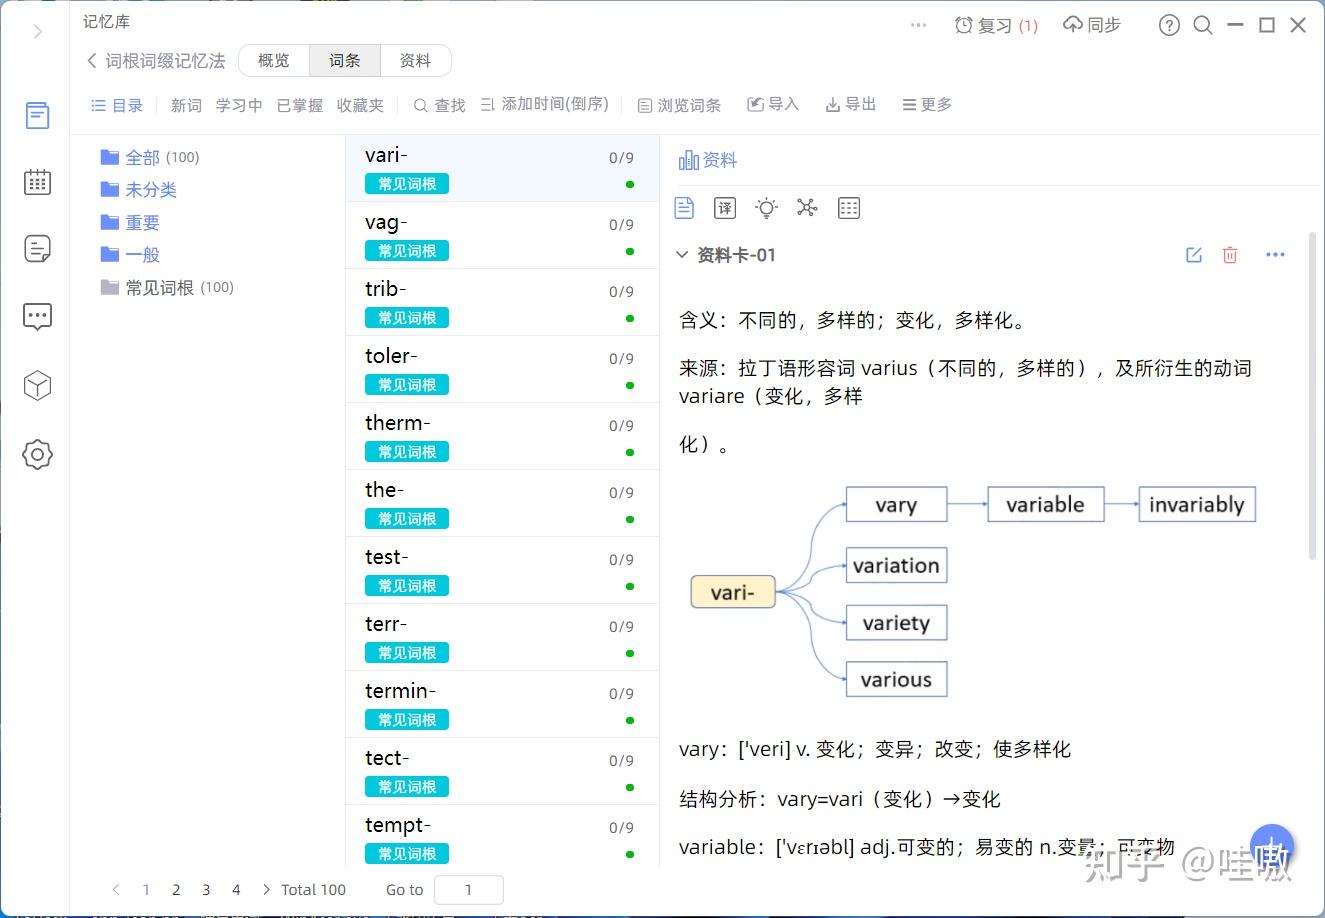Switch to the 词条 tab
1325x918 pixels.
[x=345, y=61]
